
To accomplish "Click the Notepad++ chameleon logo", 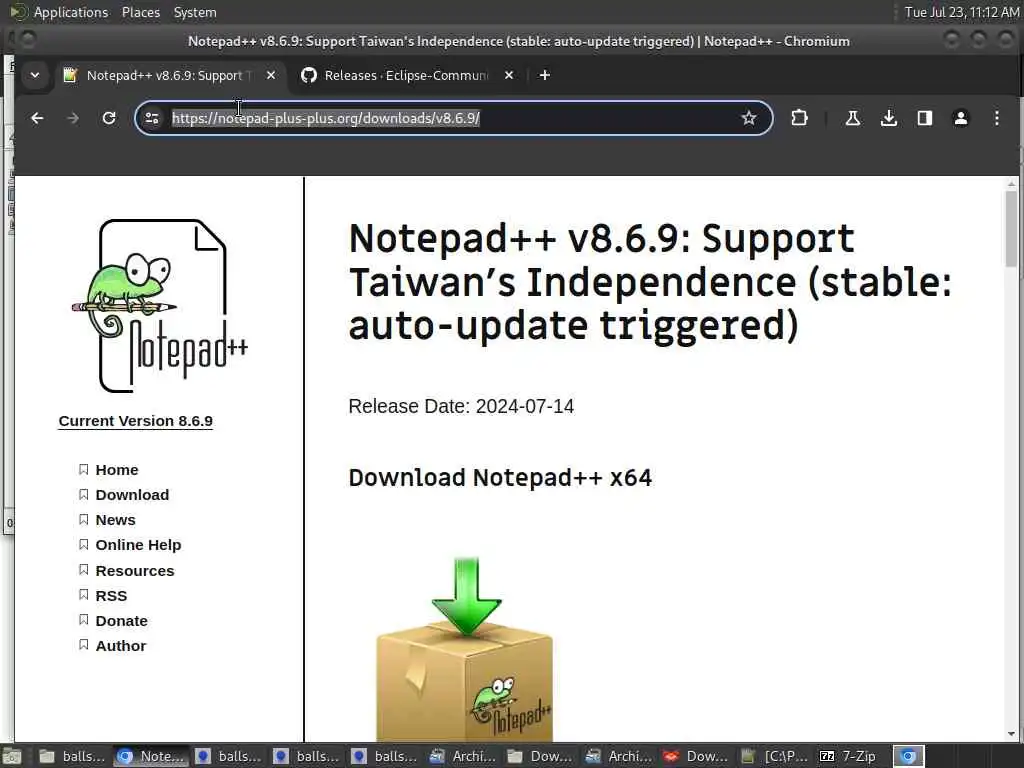I will tap(159, 306).
